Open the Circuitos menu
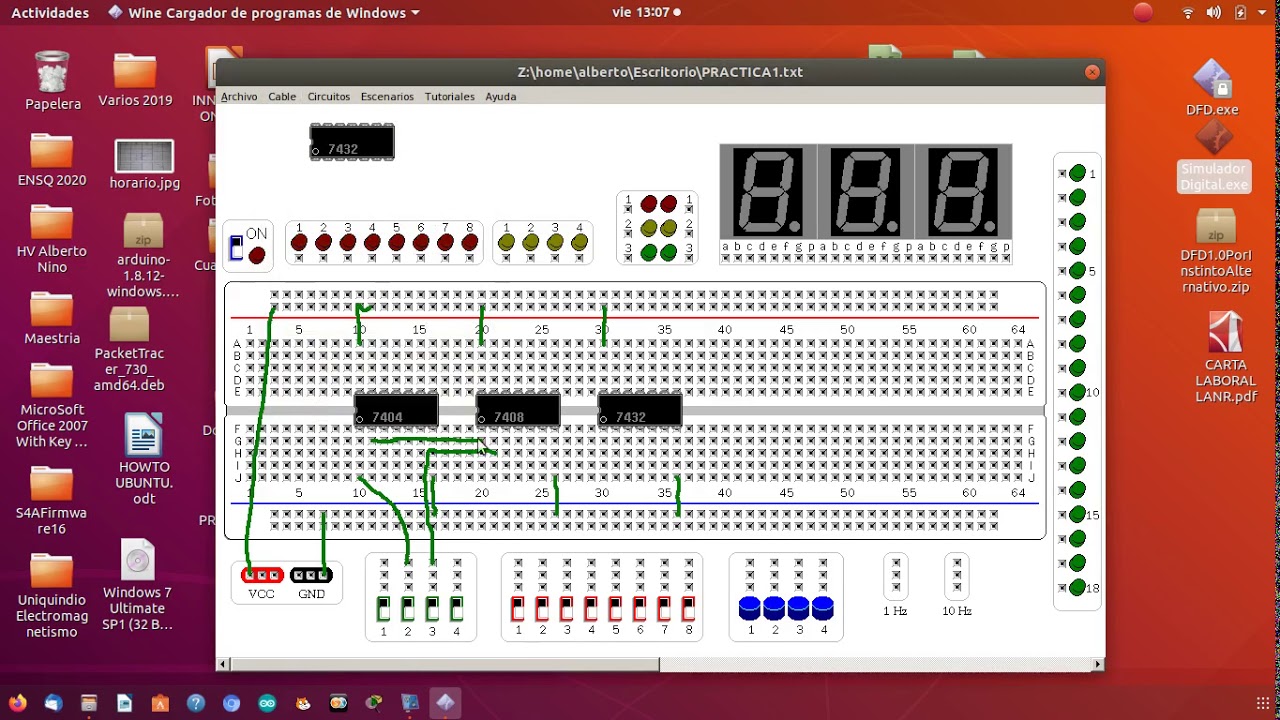Viewport: 1280px width, 720px height. tap(329, 97)
